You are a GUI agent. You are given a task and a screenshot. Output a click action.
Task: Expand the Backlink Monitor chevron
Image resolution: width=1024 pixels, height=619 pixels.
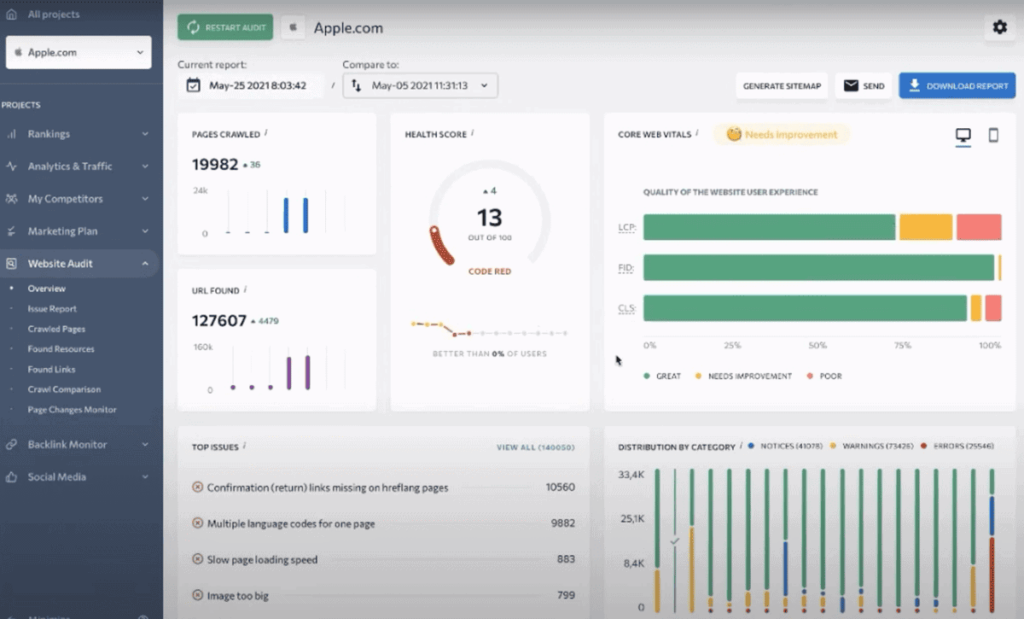coord(145,445)
